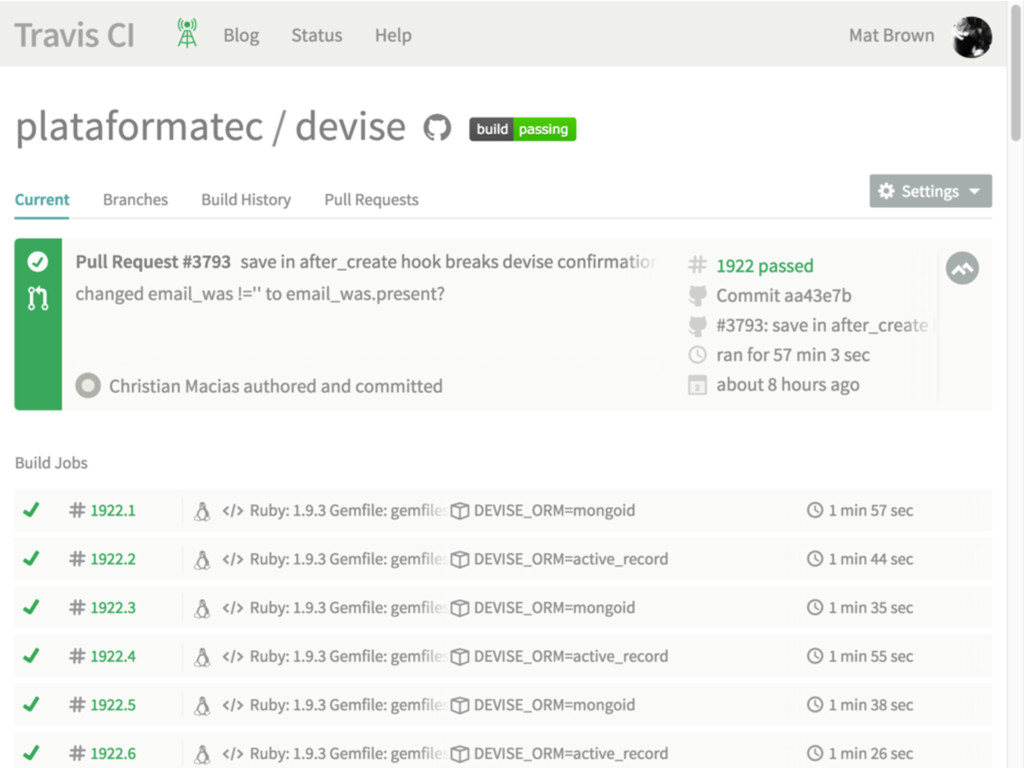
Task: Click Mat Brown's profile avatar
Action: pyautogui.click(x=972, y=37)
